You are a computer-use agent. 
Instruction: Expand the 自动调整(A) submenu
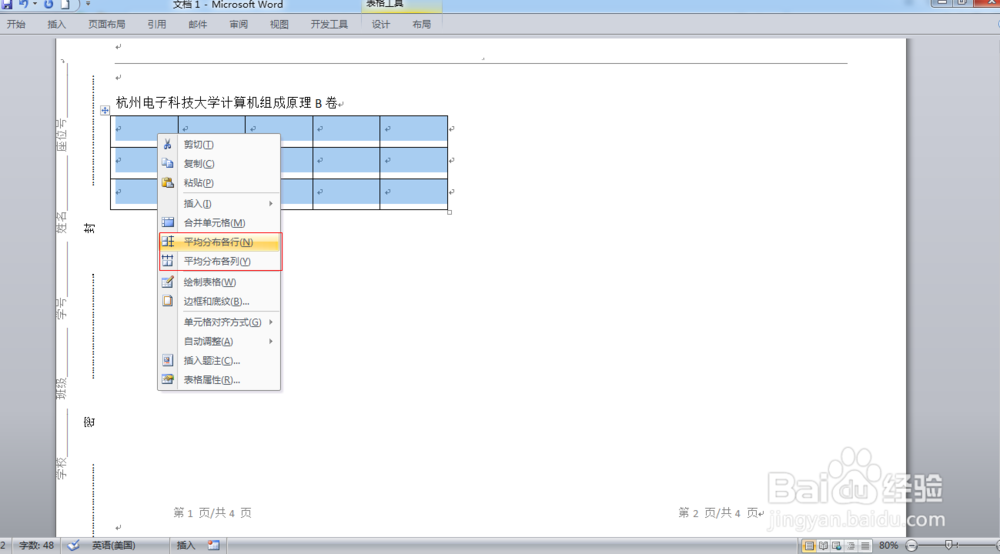click(219, 341)
